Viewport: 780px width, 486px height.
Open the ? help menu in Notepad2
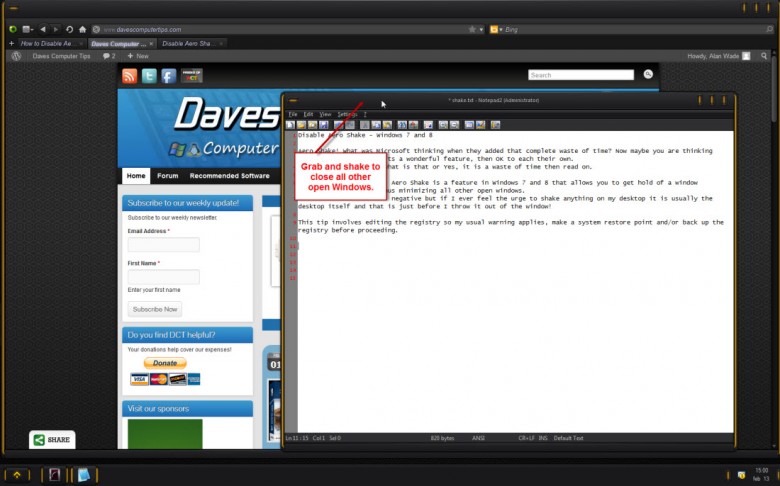tap(365, 114)
